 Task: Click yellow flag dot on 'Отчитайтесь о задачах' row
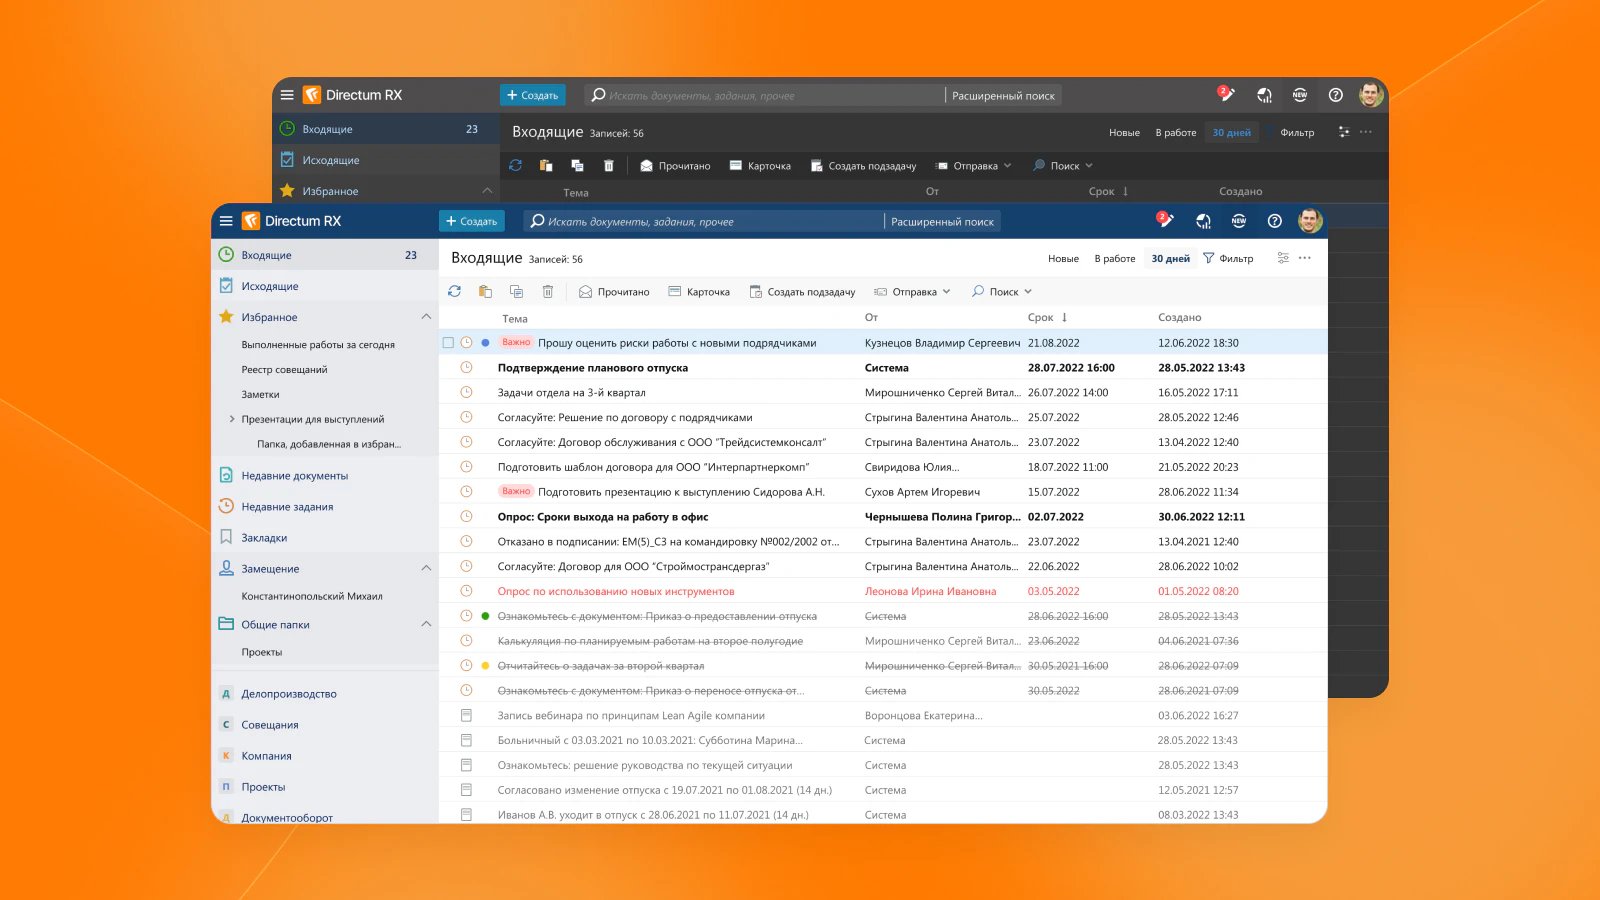[485, 666]
